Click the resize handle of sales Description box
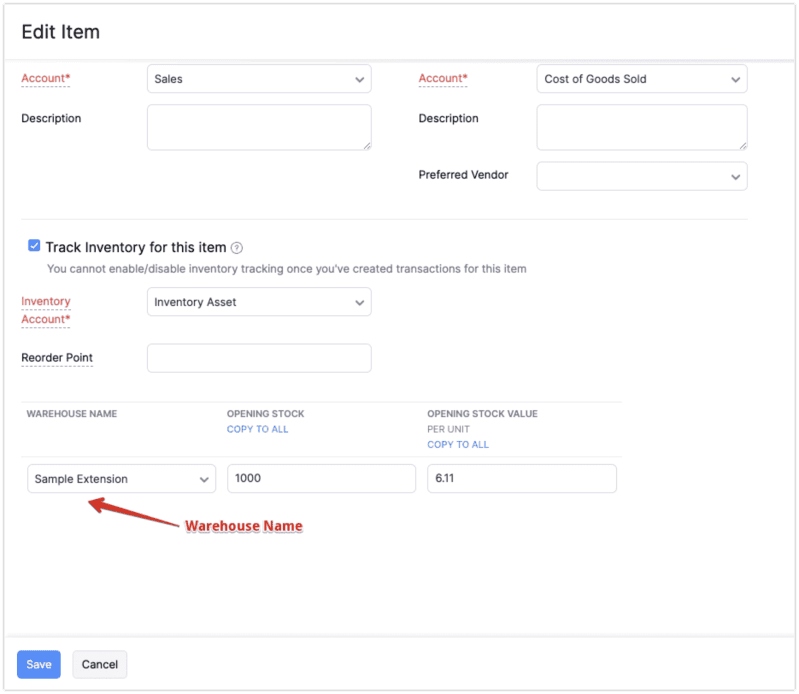This screenshot has height=694, width=799. point(366,145)
